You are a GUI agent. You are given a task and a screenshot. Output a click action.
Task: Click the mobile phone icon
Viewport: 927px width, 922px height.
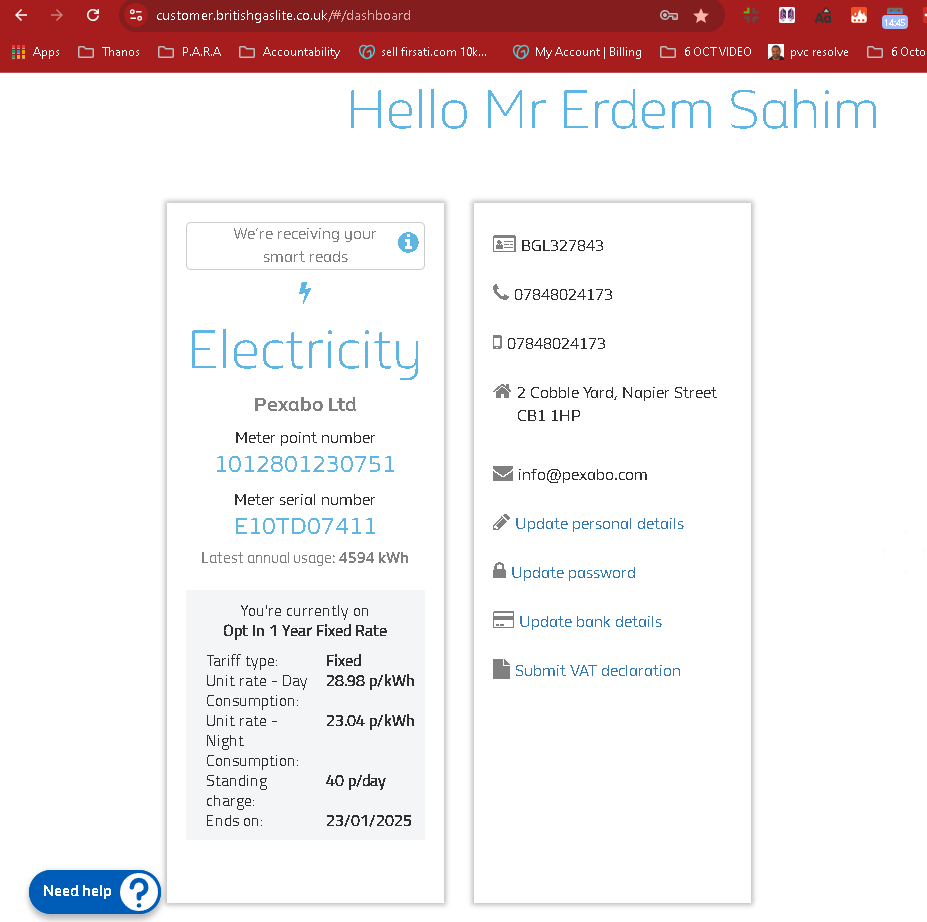(497, 342)
